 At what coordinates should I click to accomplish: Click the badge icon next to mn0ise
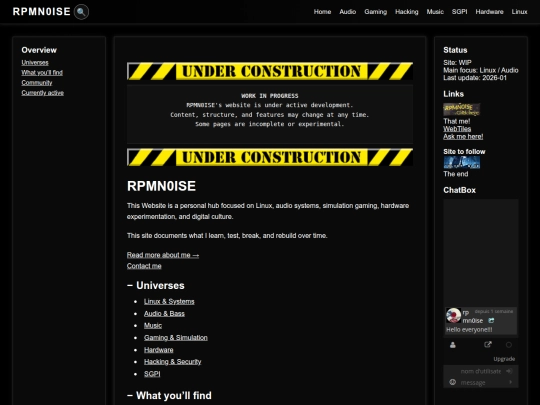[x=491, y=321]
